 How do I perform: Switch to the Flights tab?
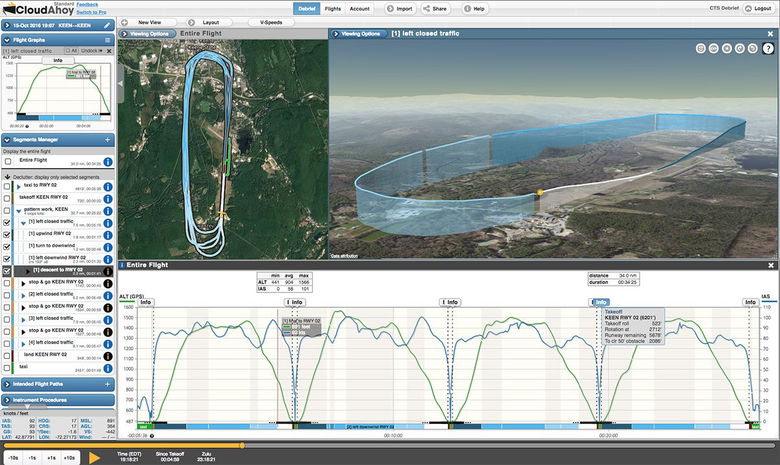[333, 8]
